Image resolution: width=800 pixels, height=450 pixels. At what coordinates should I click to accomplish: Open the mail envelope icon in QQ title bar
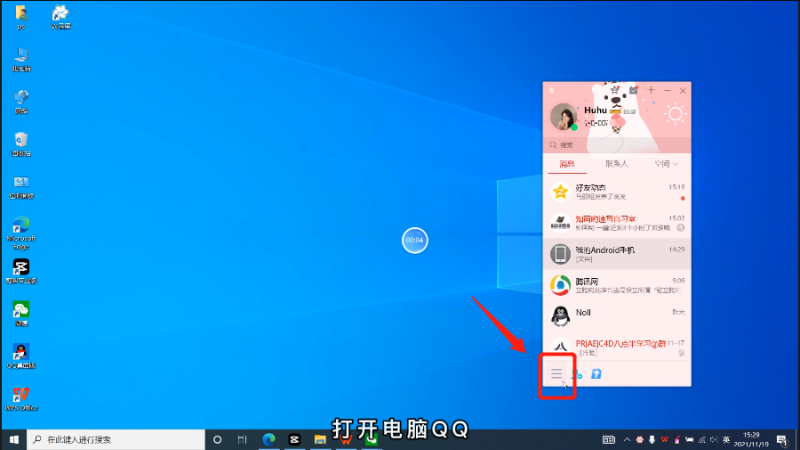(633, 90)
